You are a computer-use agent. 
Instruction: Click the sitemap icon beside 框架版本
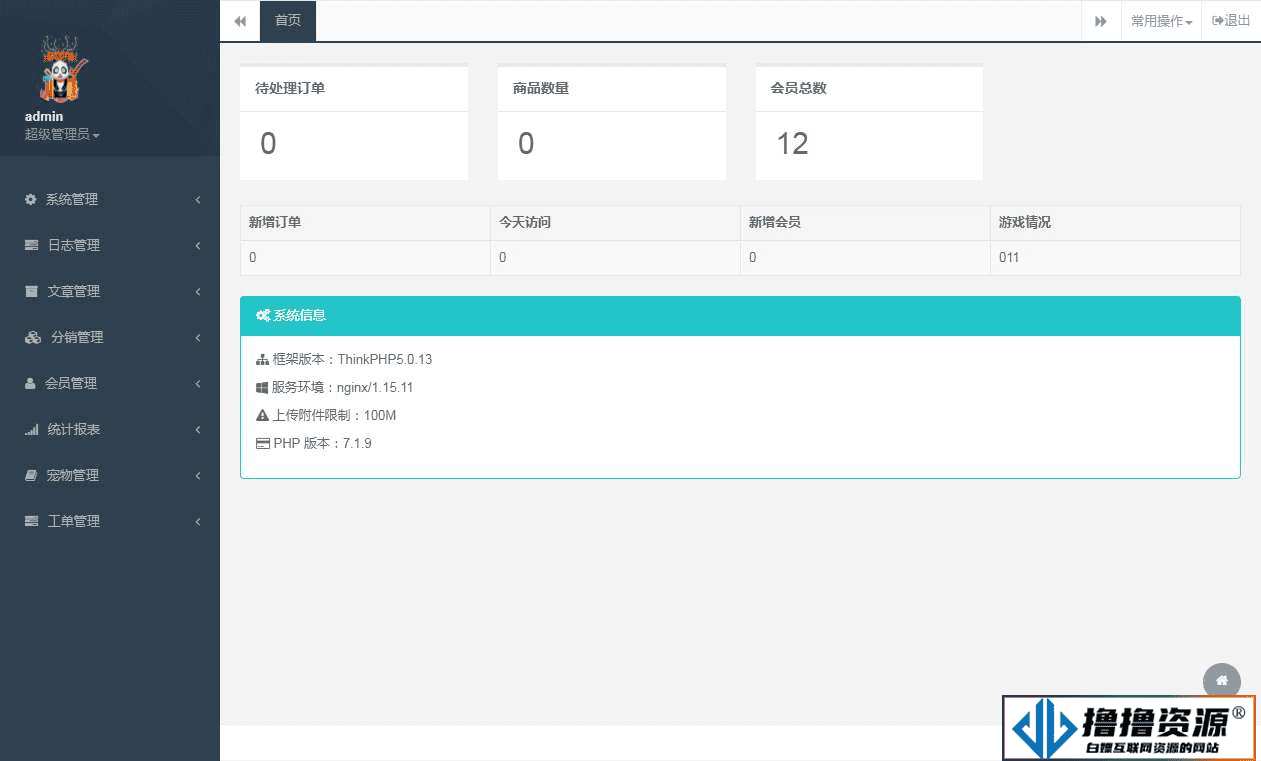263,359
